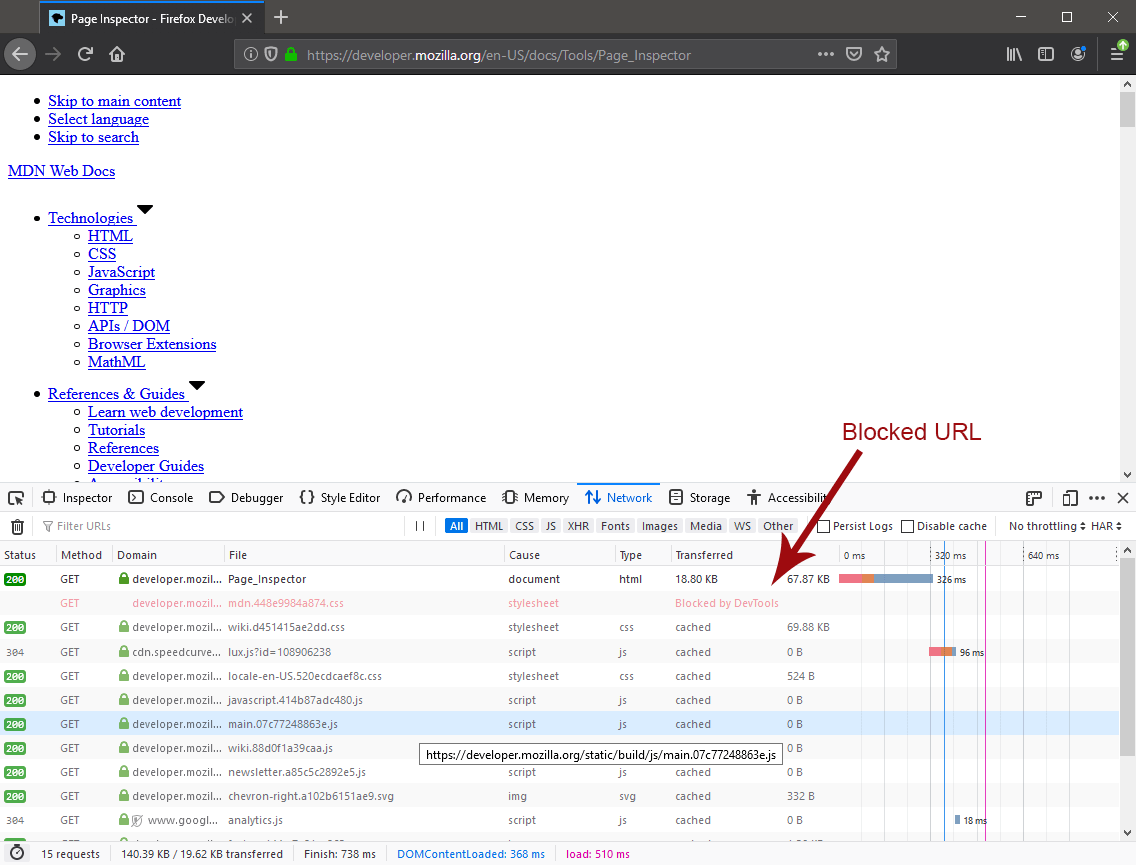The image size is (1136, 865).
Task: Open the DevTools three-dot options menu
Action: [x=1097, y=498]
